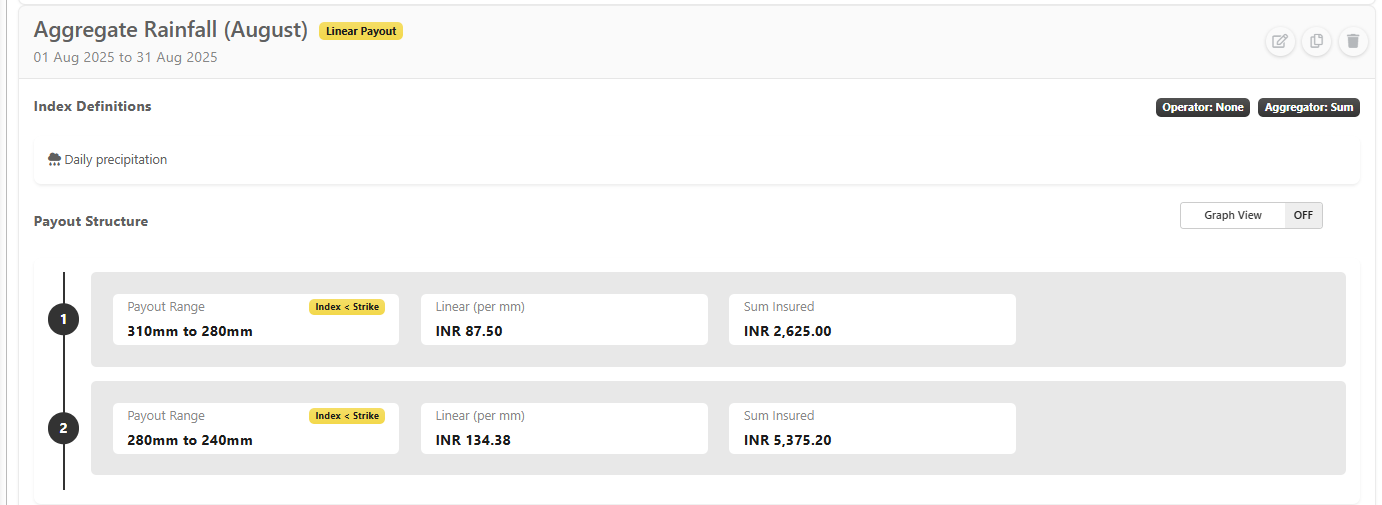
Task: Click the second Index < Strike tag
Action: (x=347, y=416)
